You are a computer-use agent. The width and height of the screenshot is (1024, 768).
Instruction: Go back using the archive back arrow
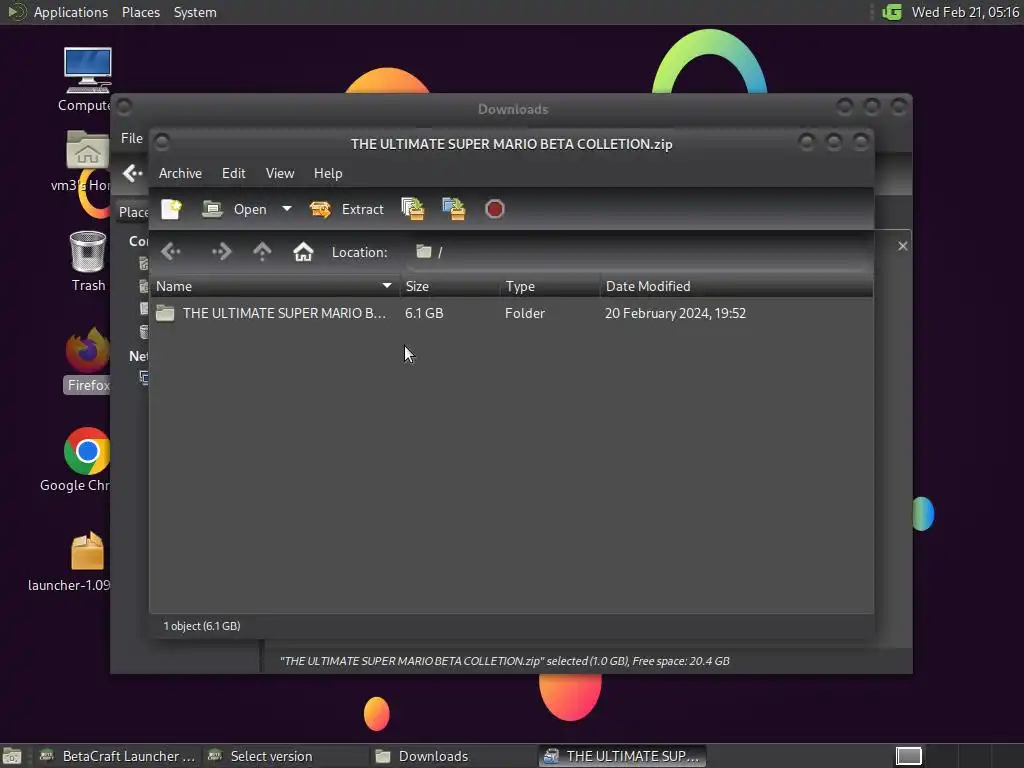click(x=171, y=251)
